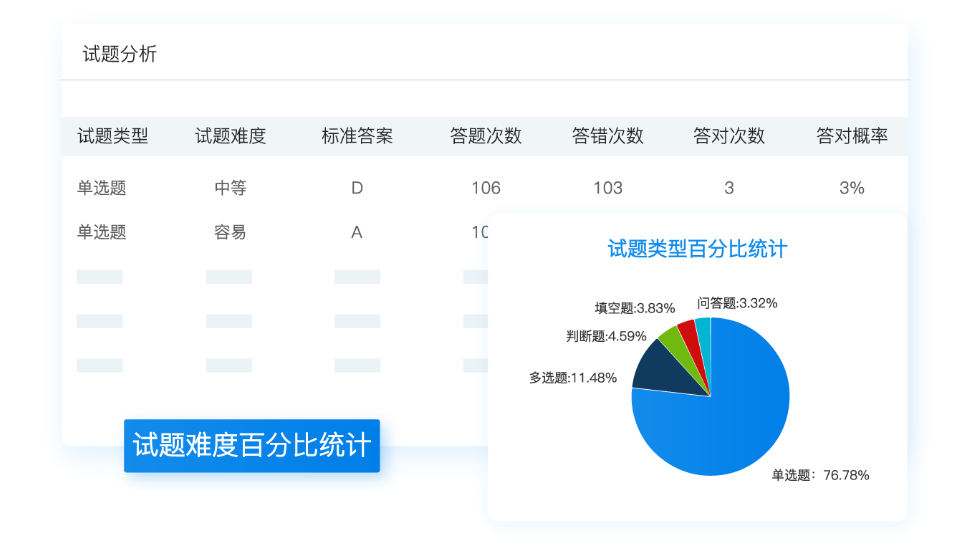Click the 答题次数 column header

click(x=486, y=137)
